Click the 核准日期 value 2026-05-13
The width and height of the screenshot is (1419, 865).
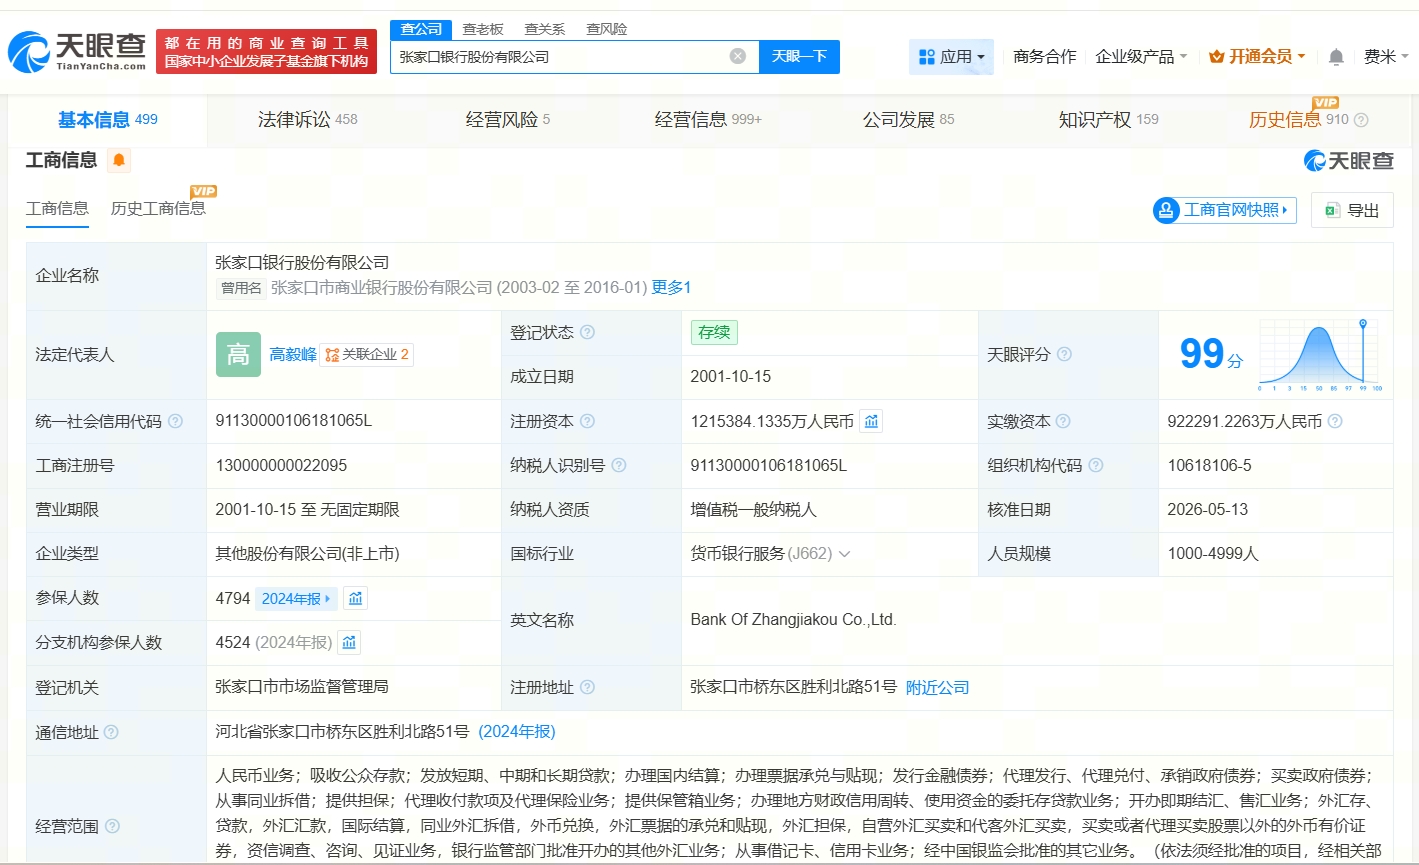1208,510
